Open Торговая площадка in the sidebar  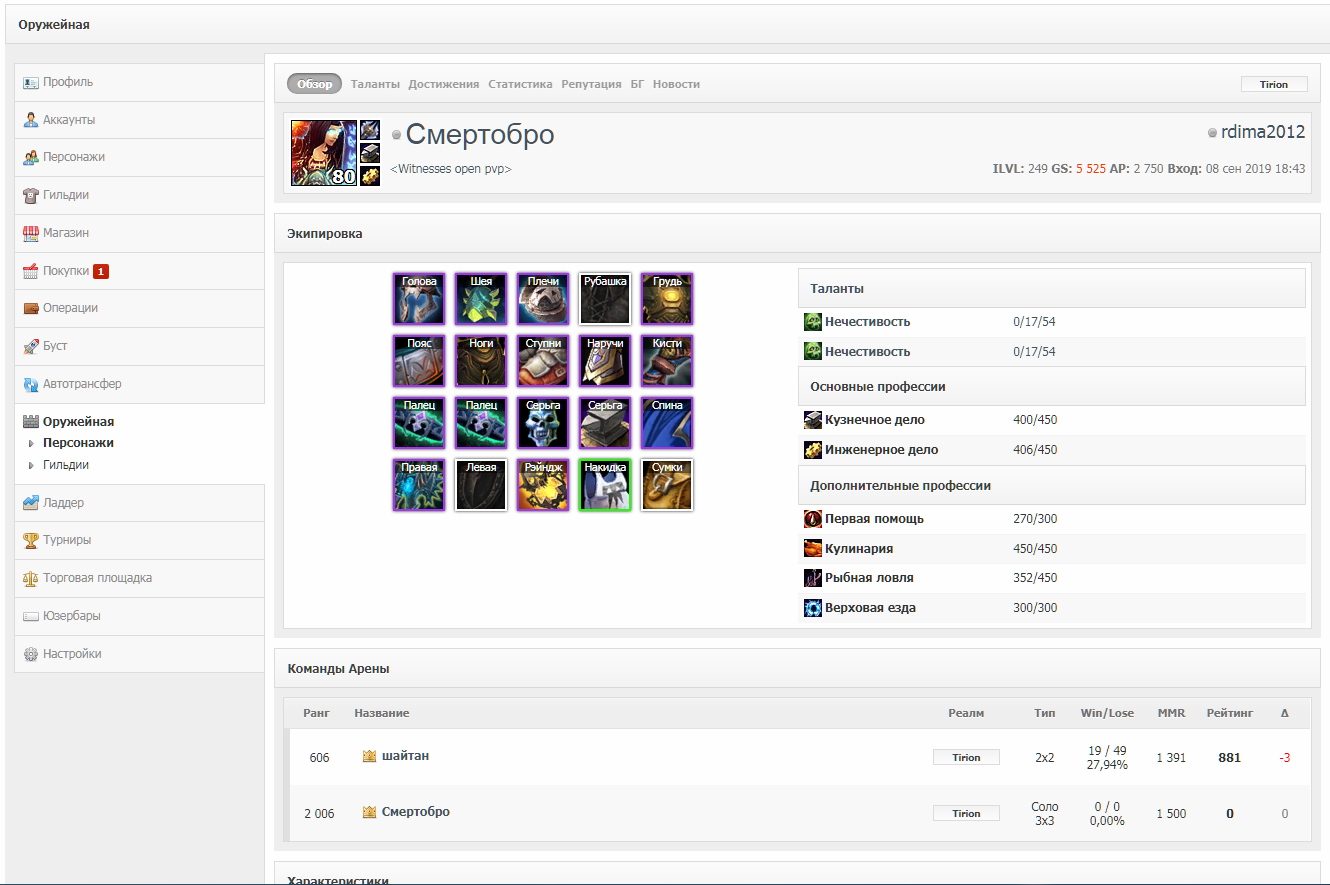click(139, 578)
